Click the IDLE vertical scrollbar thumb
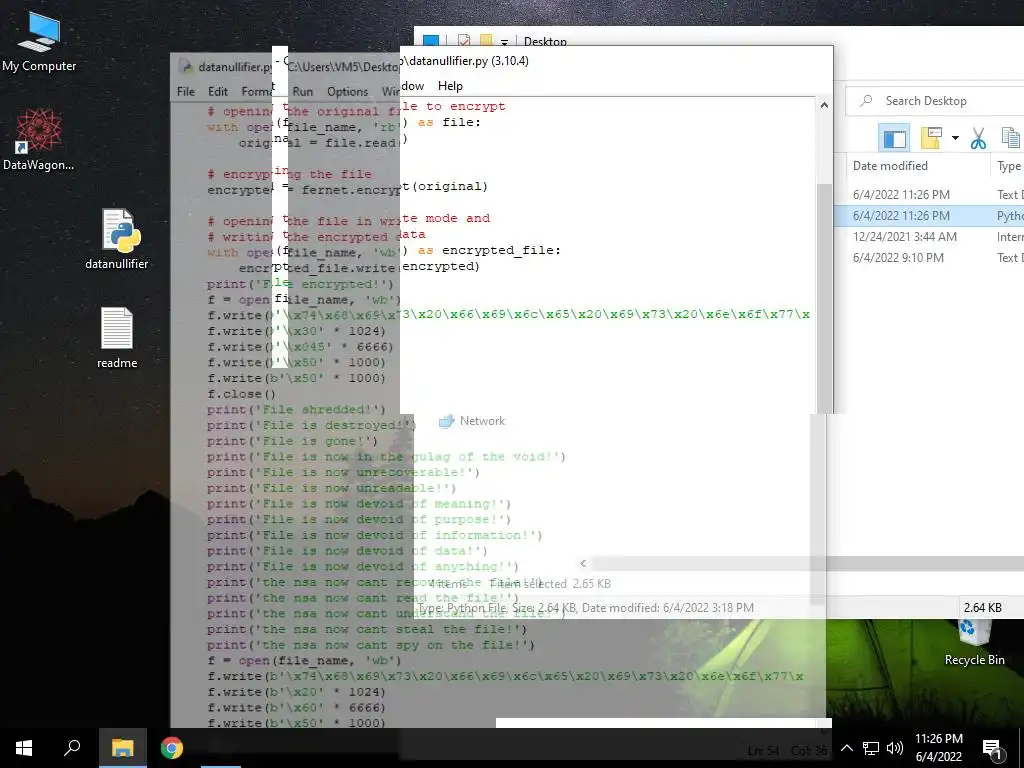This screenshot has height=768, width=1024. click(824, 297)
